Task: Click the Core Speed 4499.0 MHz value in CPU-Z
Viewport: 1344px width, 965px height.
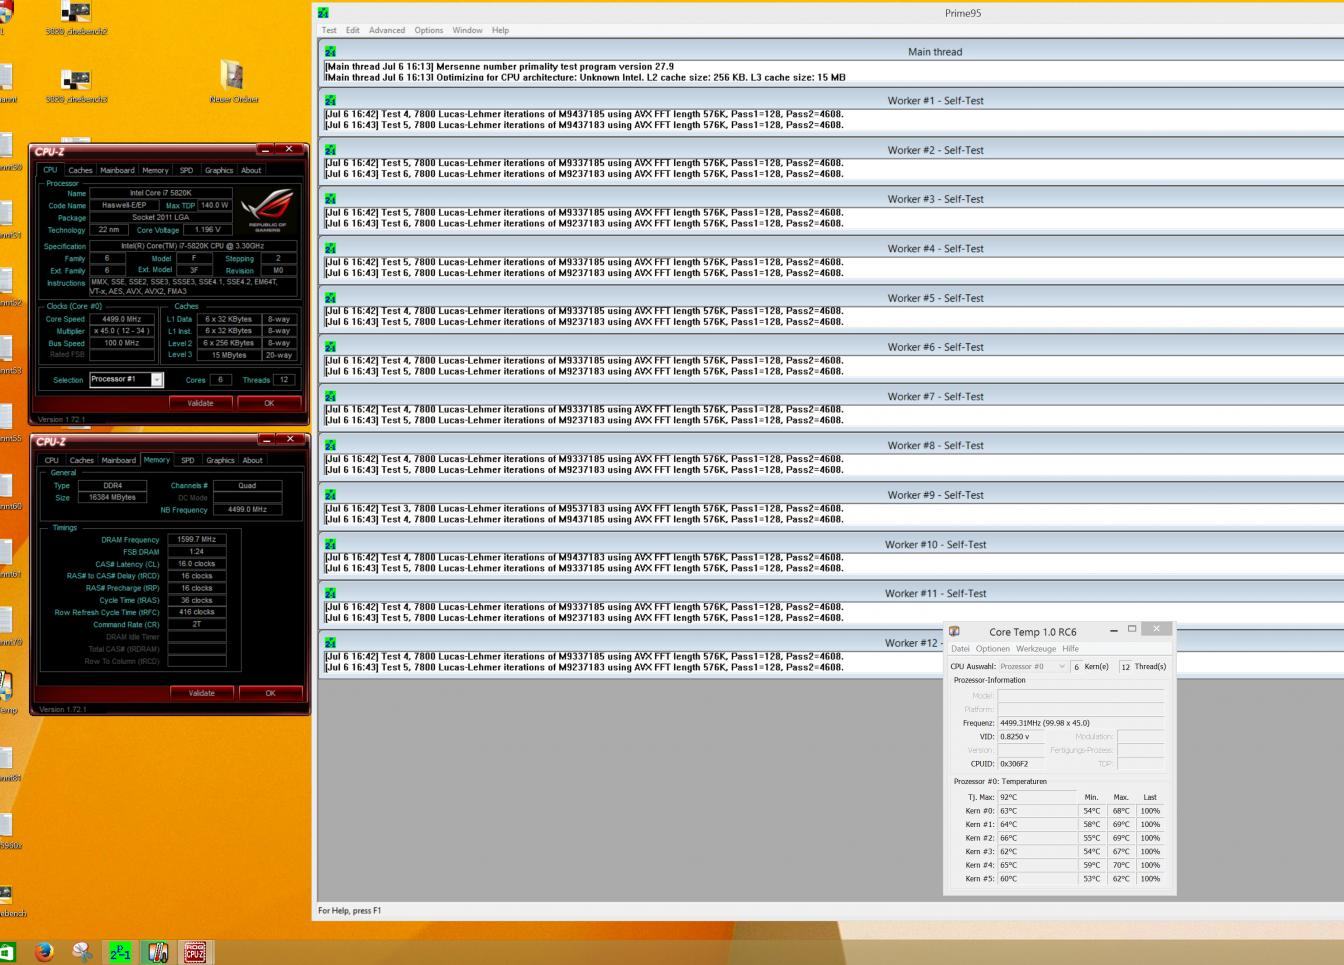Action: (x=122, y=319)
